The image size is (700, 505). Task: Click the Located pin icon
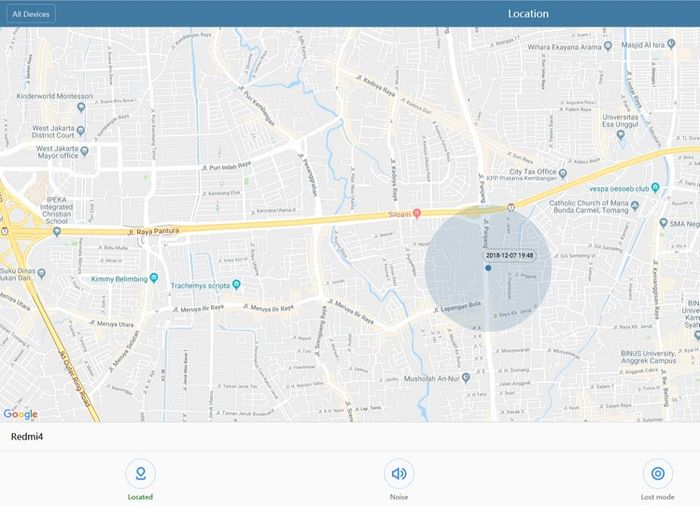141,473
